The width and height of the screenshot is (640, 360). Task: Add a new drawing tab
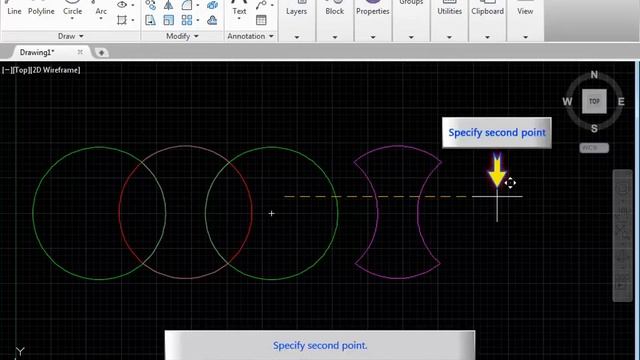(101, 52)
